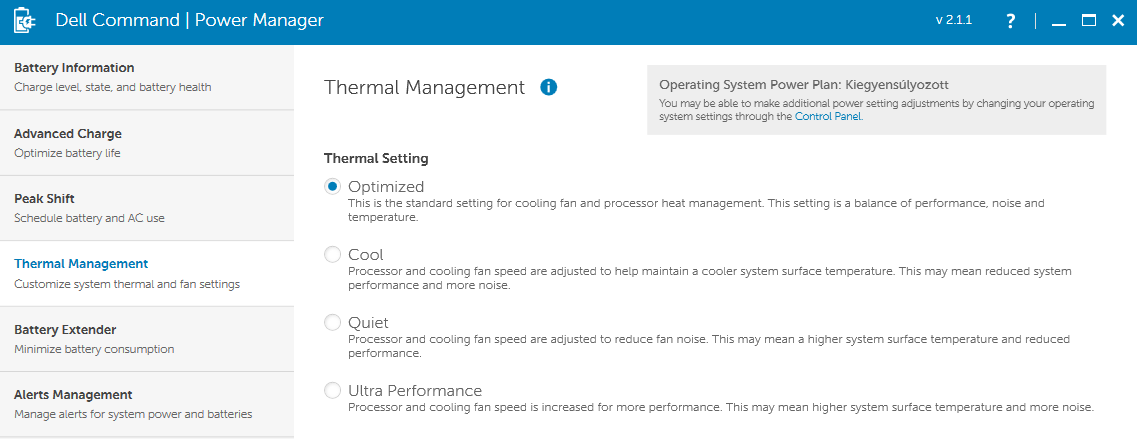Click the Thermal Management info icon
The height and width of the screenshot is (439, 1137).
(549, 88)
